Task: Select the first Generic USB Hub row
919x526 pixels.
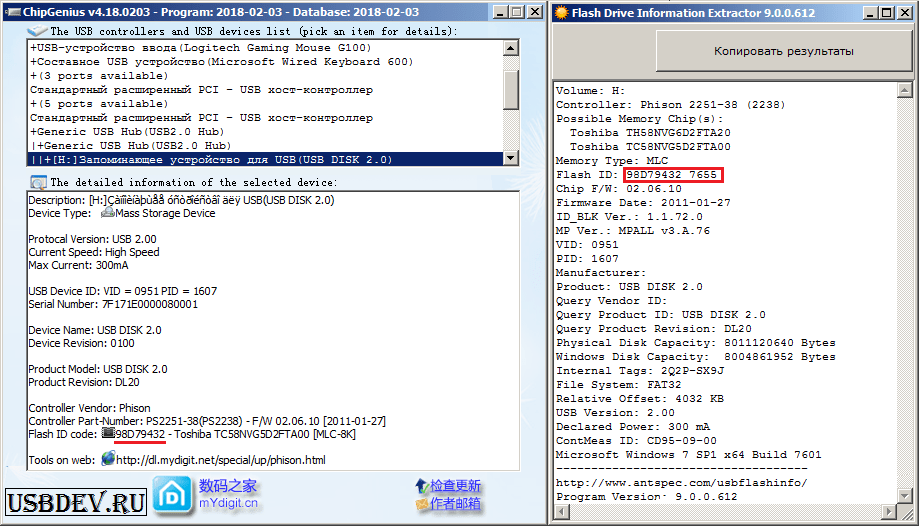Action: coord(266,132)
